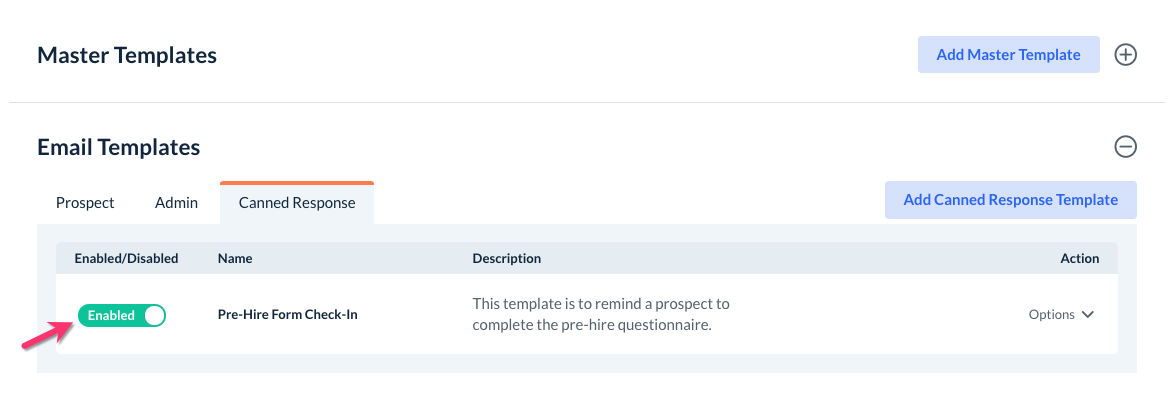This screenshot has width=1173, height=408.
Task: Click the Pre-Hire Form Check-In template name
Action: 287,315
